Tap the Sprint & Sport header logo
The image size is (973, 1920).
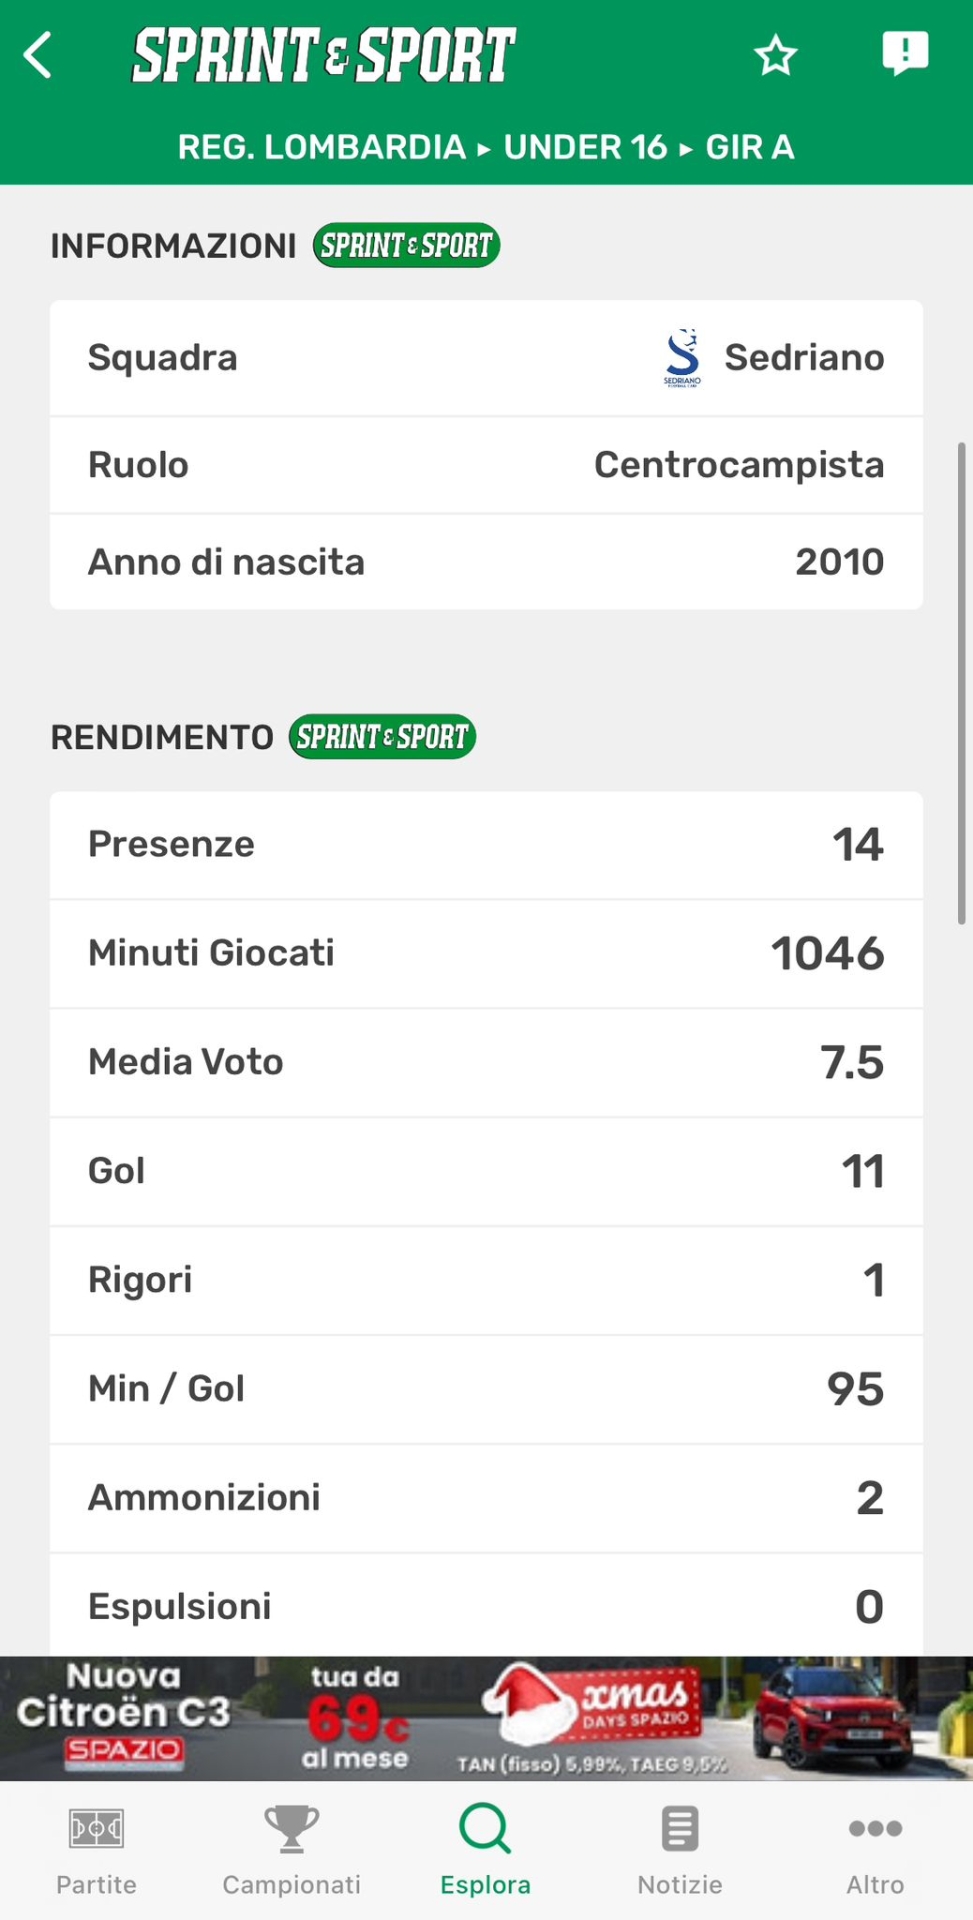coord(324,55)
